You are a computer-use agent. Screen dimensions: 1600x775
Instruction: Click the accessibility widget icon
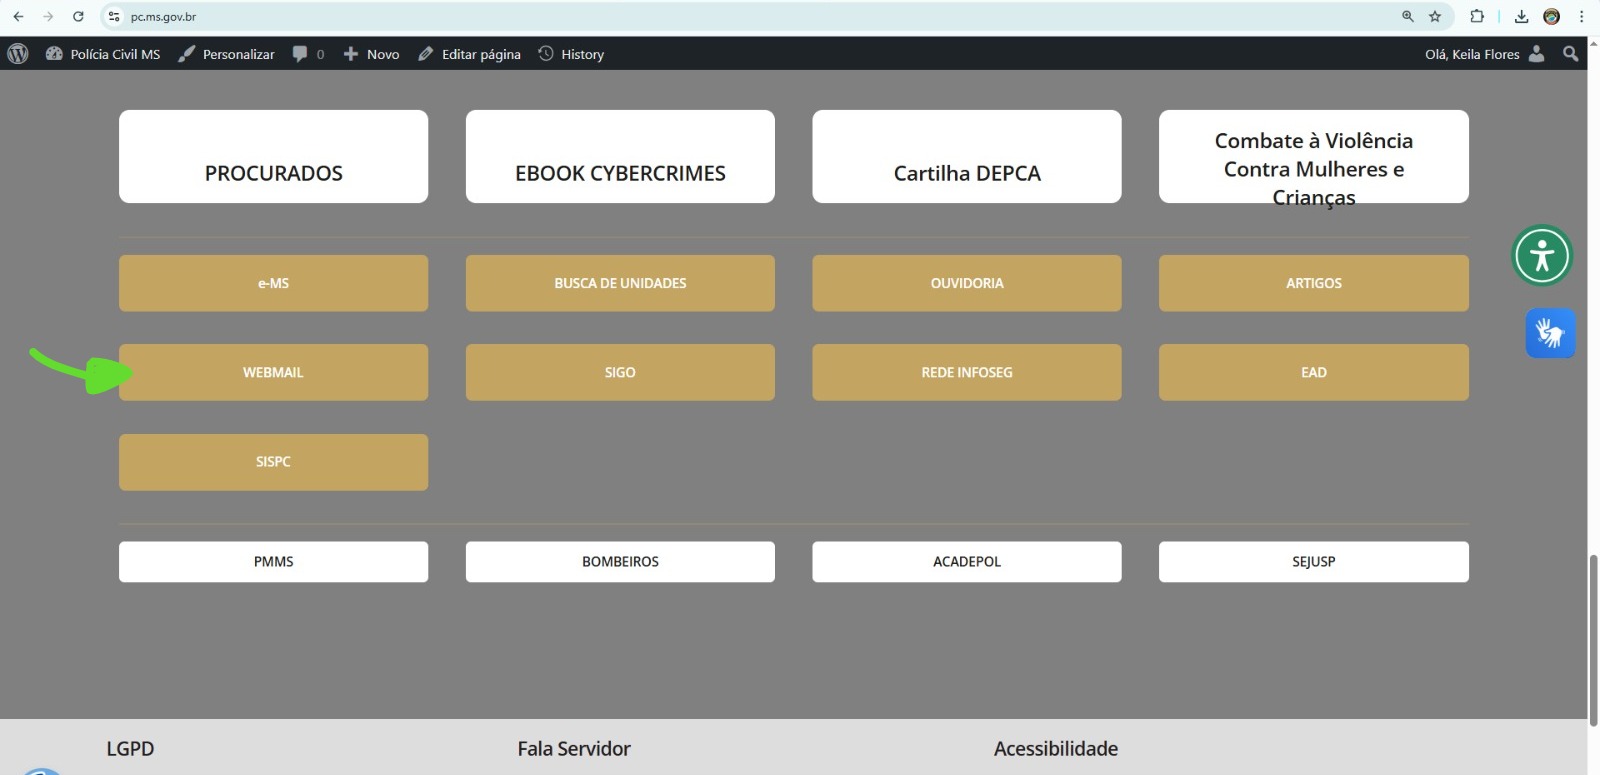pos(1541,256)
